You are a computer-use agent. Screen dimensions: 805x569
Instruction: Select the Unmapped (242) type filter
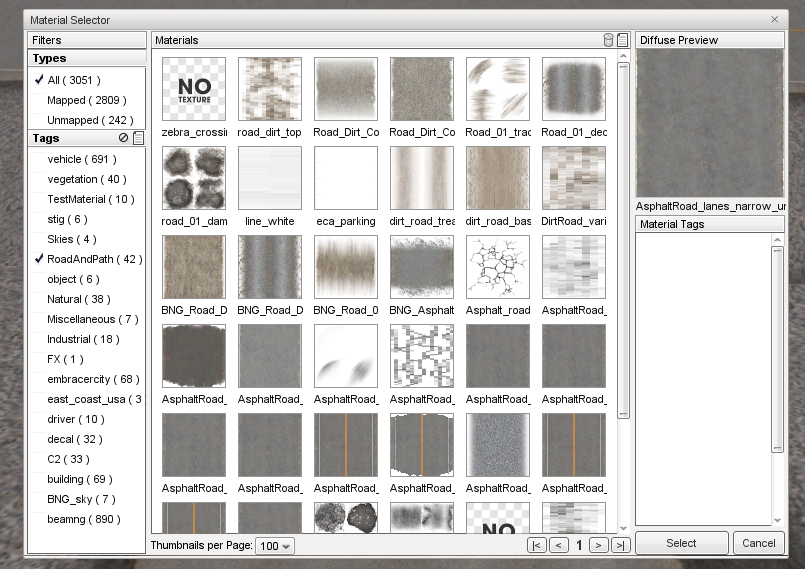(x=90, y=120)
